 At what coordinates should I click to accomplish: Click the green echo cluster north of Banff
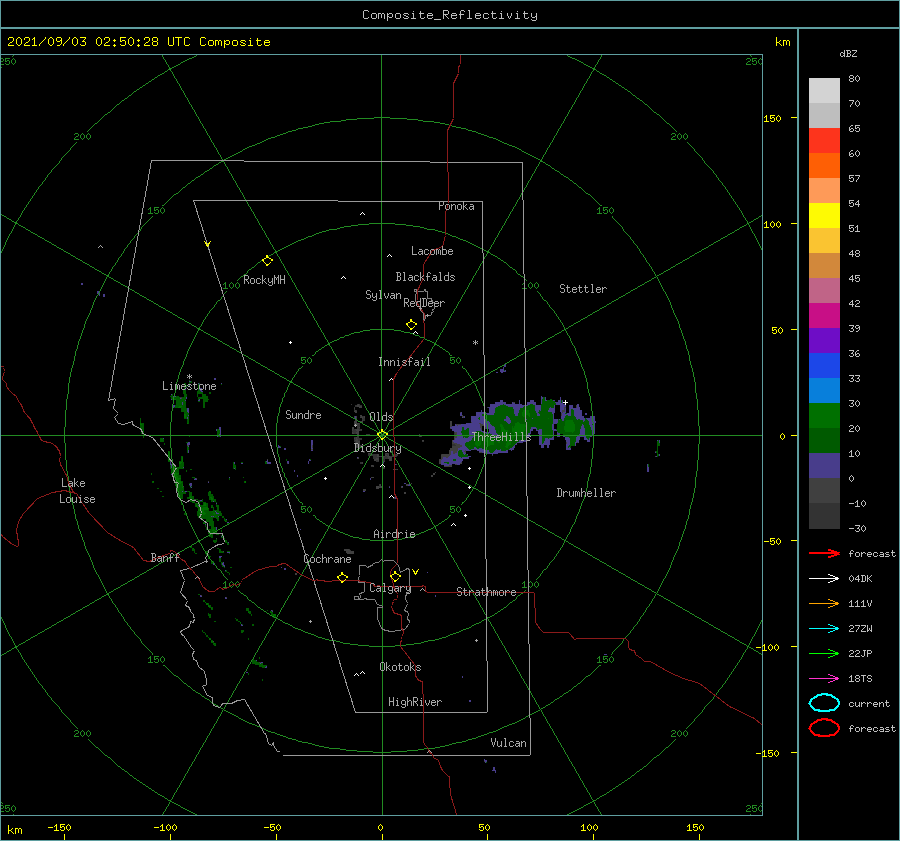[210, 511]
